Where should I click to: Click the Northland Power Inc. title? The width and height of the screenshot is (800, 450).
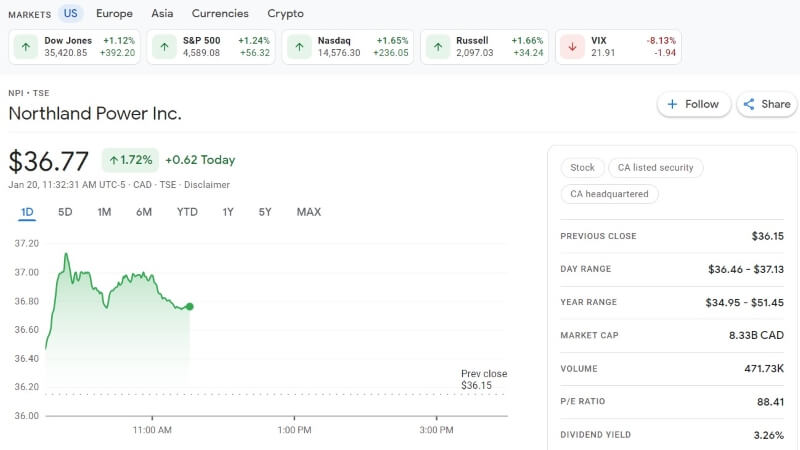pos(95,113)
